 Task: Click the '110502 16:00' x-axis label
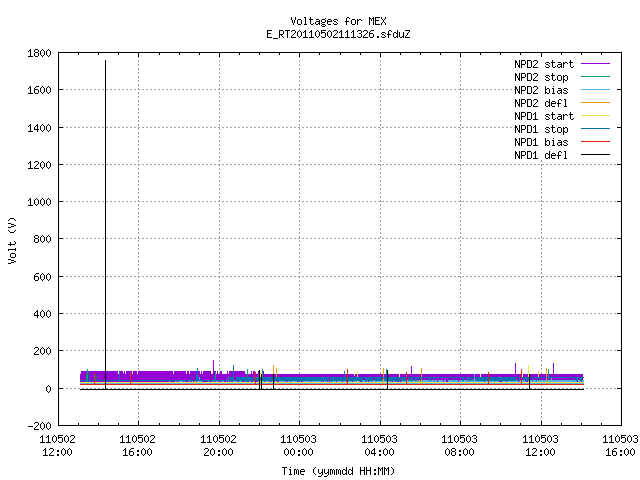click(138, 446)
